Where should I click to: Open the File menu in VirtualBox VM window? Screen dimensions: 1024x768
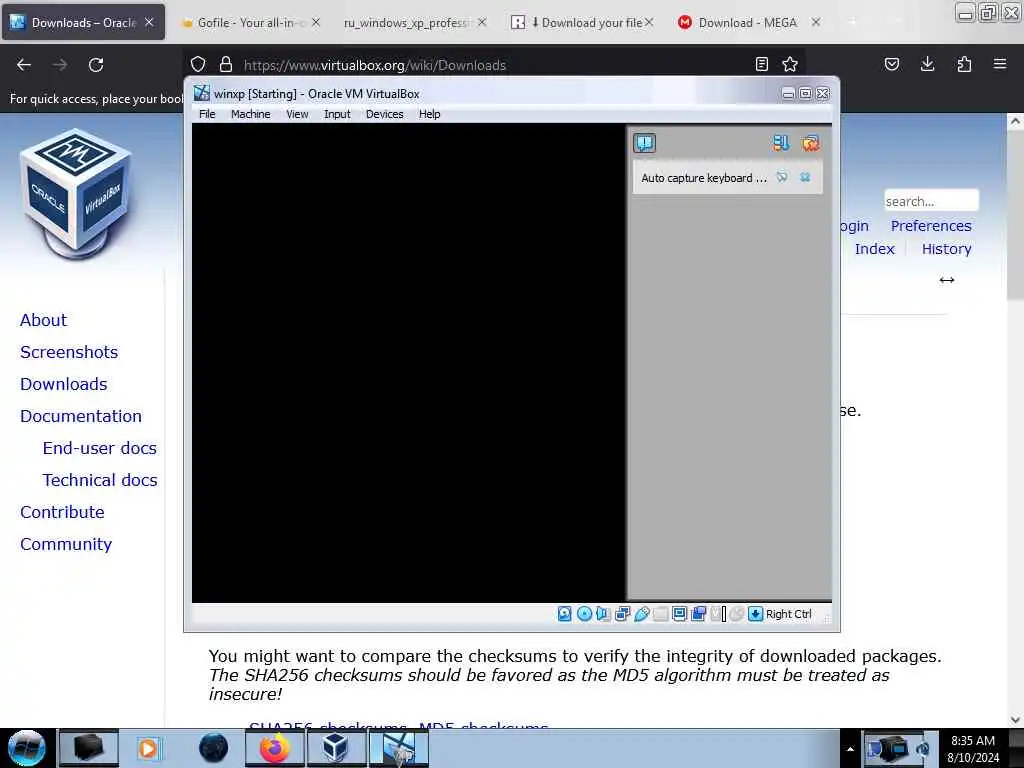point(207,114)
